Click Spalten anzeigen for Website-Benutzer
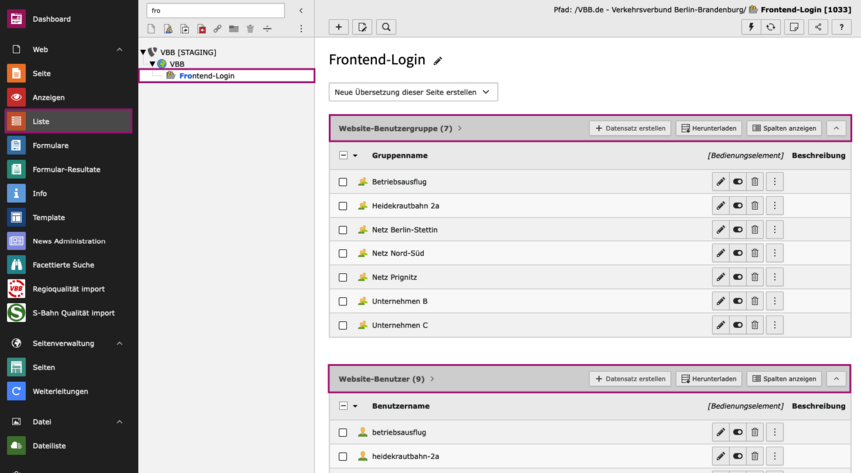 [784, 379]
